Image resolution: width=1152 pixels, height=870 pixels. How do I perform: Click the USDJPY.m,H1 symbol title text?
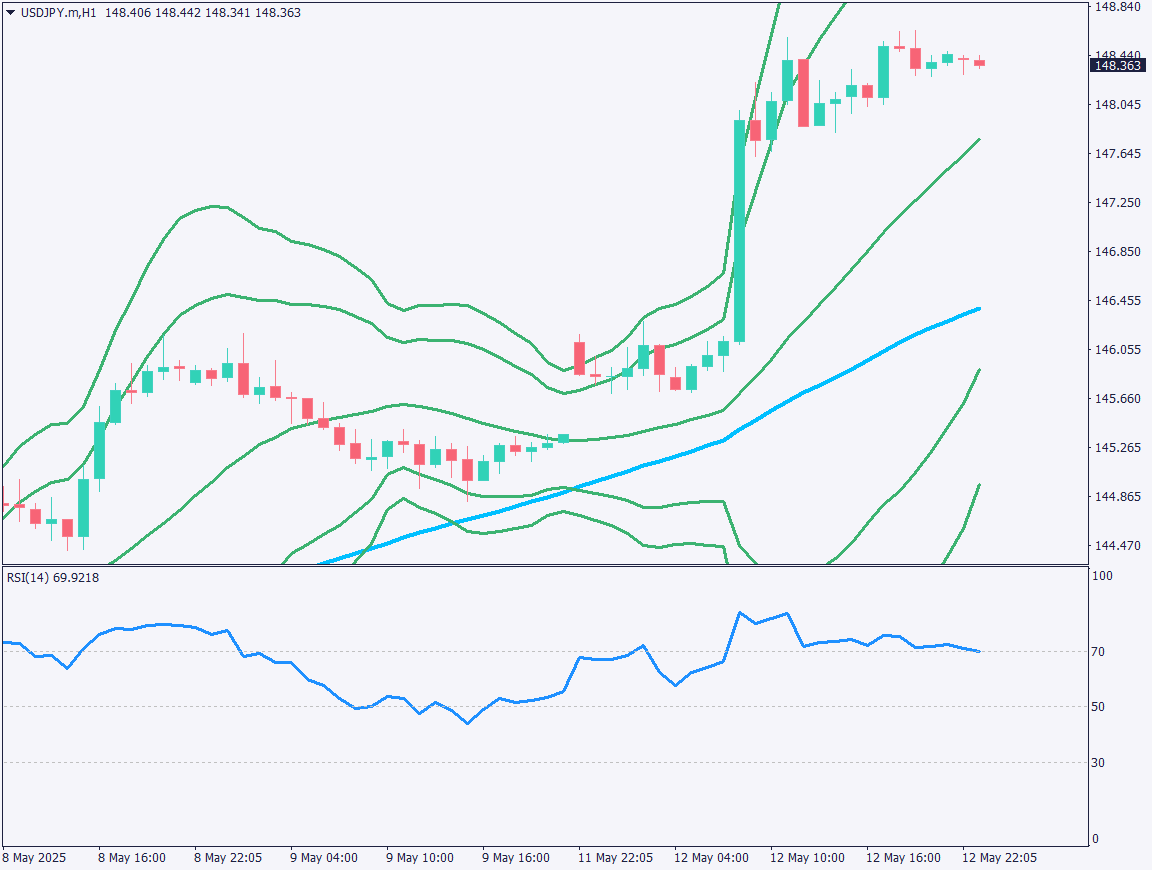click(58, 13)
